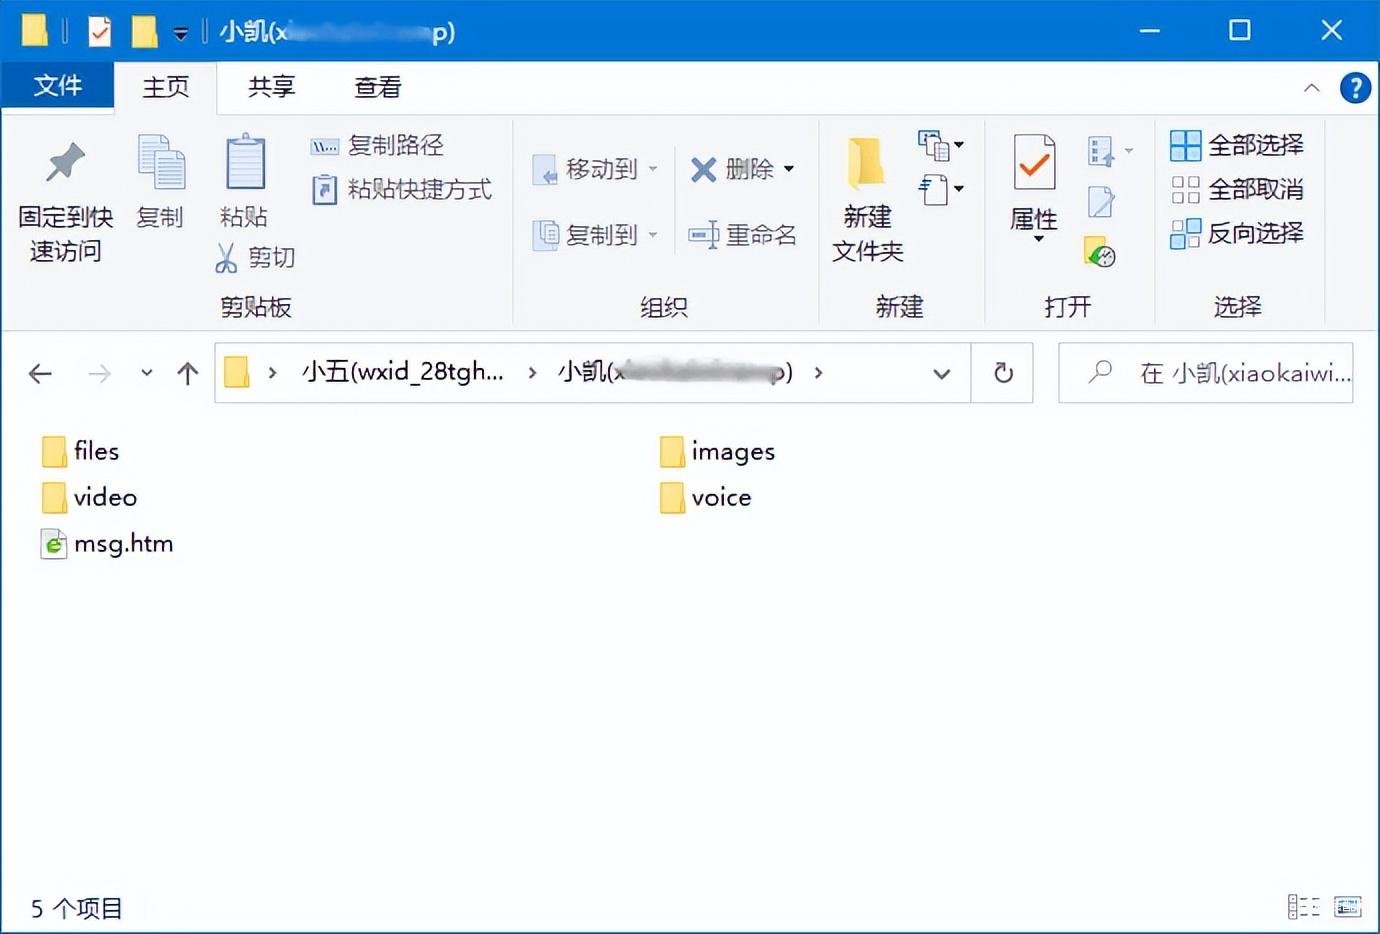Open the Move To (移动到) dropdown
Viewport: 1380px width, 934px height.
(596, 170)
